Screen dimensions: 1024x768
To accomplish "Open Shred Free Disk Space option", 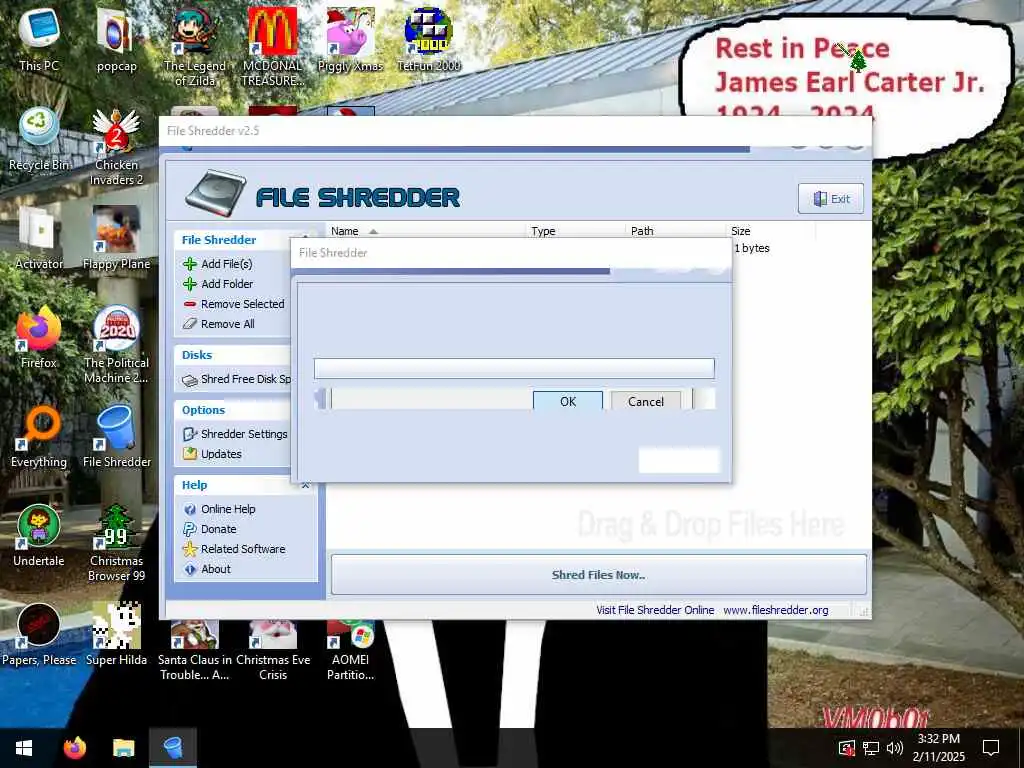I will 236,379.
